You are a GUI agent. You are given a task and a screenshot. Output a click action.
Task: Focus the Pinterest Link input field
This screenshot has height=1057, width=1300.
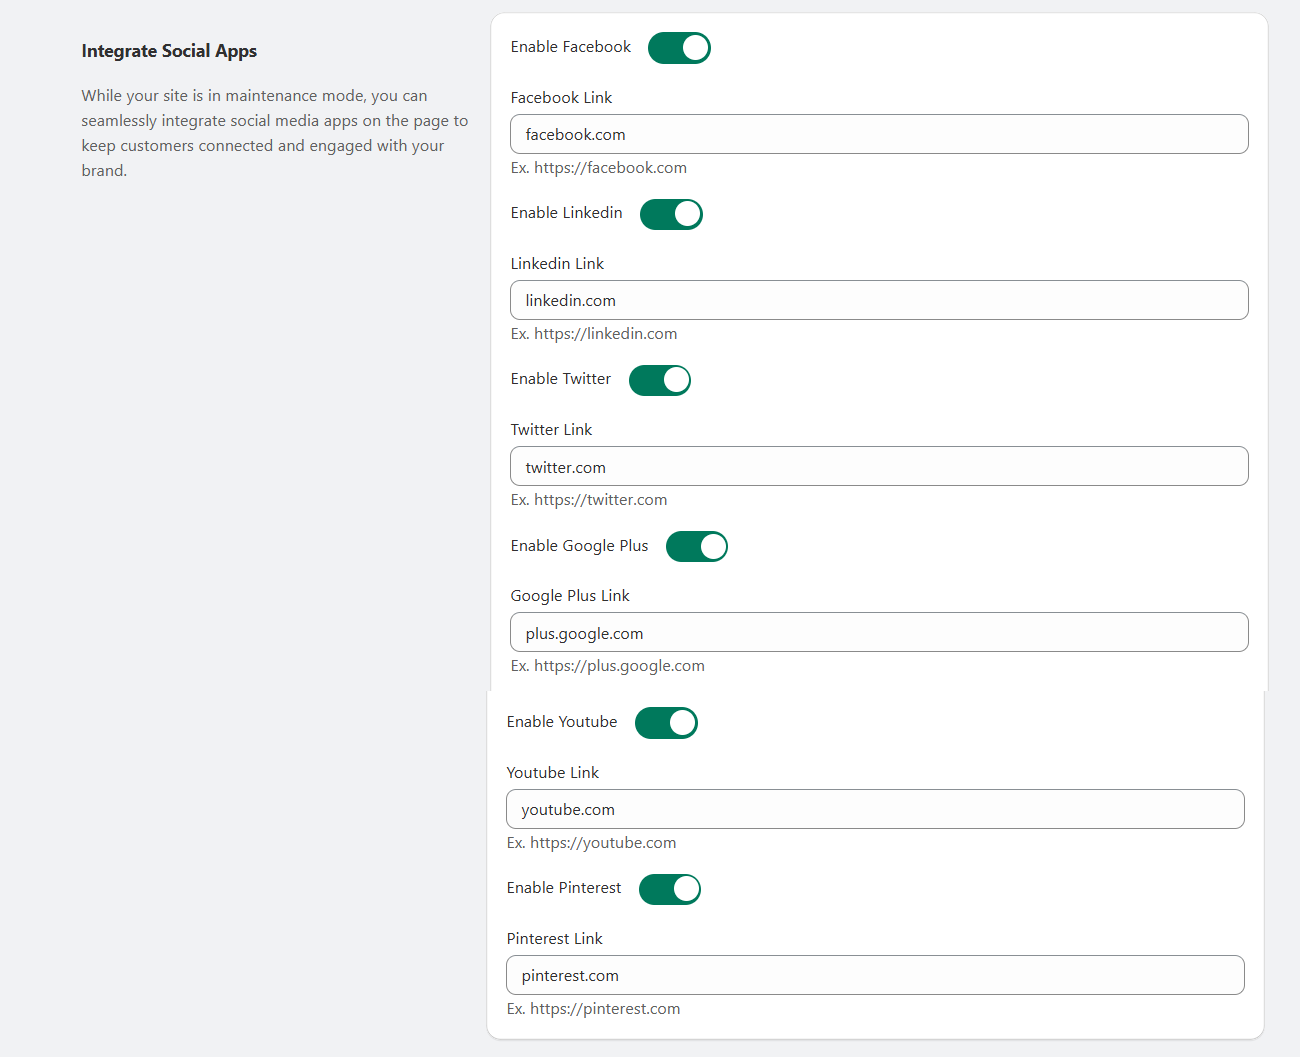coord(875,975)
